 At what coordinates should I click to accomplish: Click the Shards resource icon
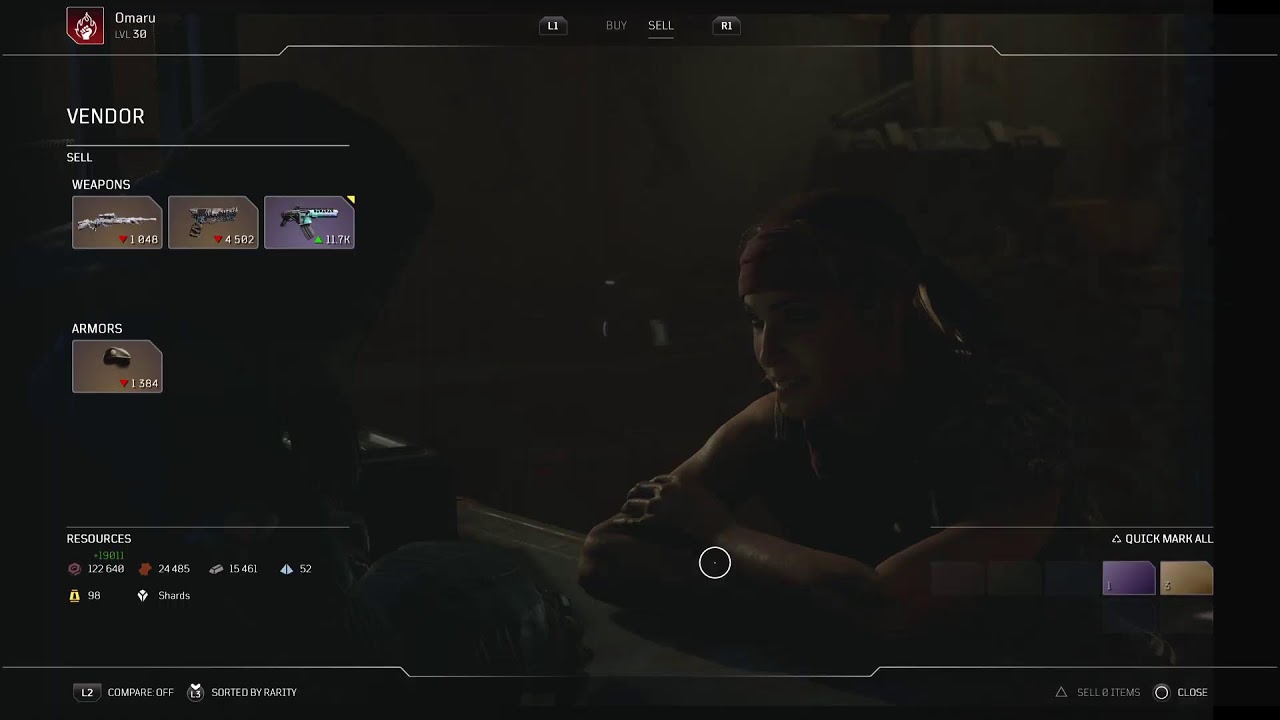point(143,596)
